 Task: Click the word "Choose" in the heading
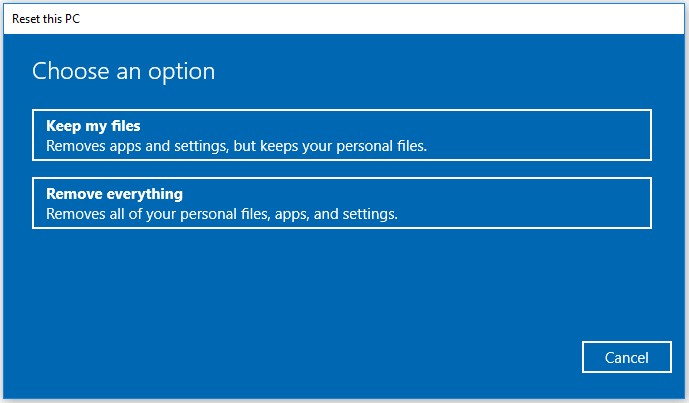66,71
